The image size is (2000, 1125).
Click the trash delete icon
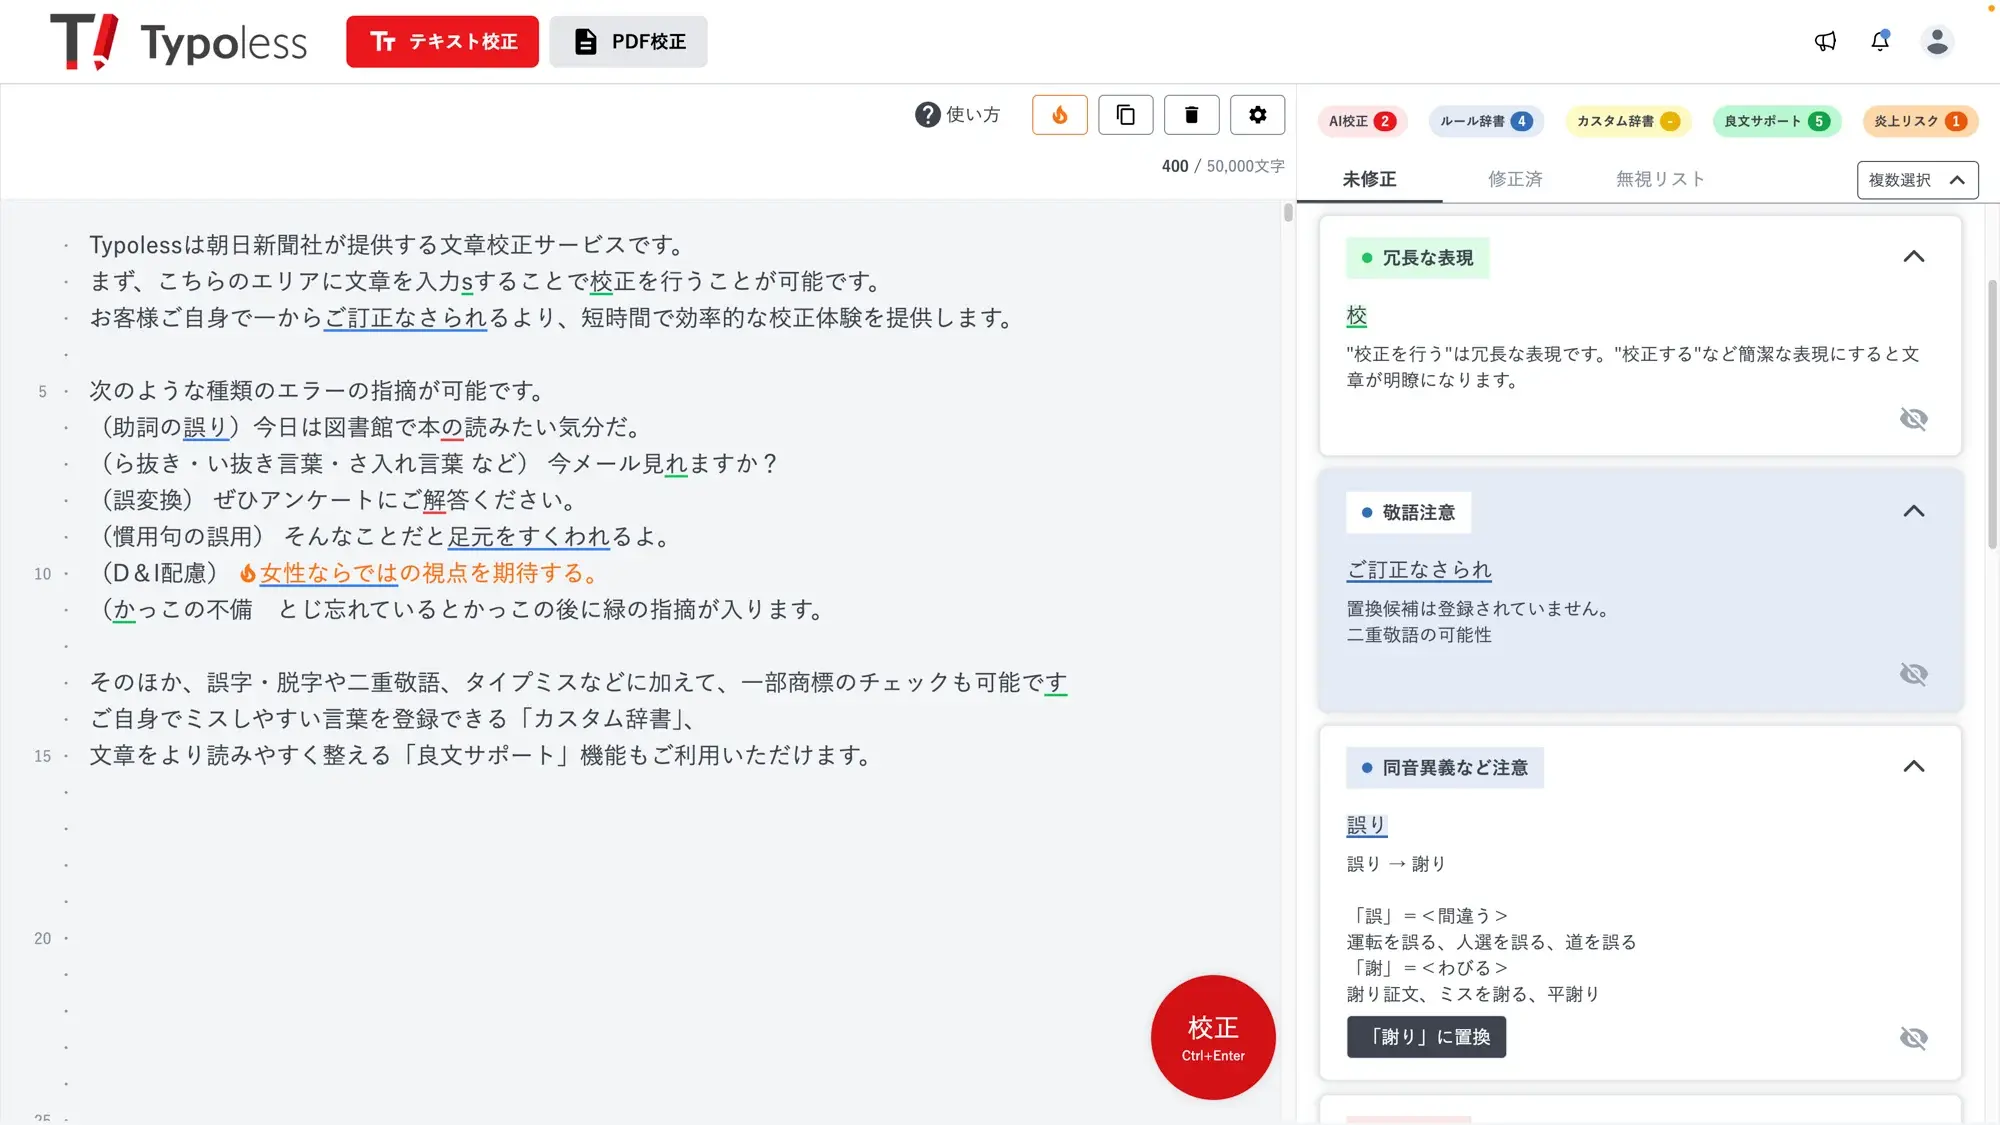tap(1191, 115)
